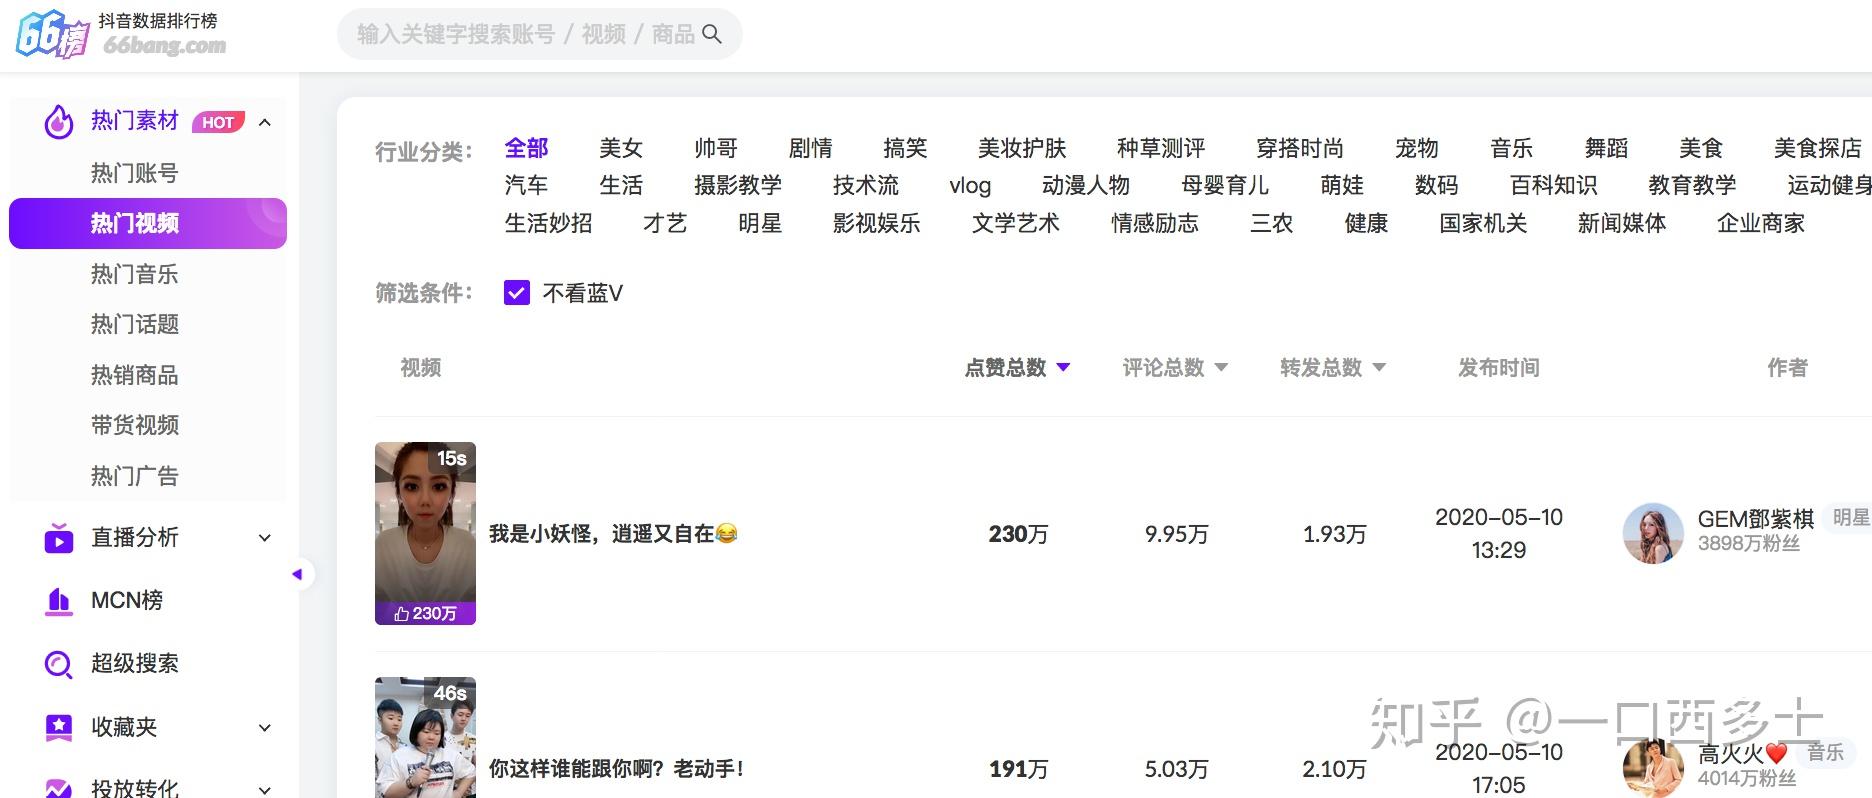
Task: Expand the 收藏夹 menu
Action: pyautogui.click(x=265, y=727)
